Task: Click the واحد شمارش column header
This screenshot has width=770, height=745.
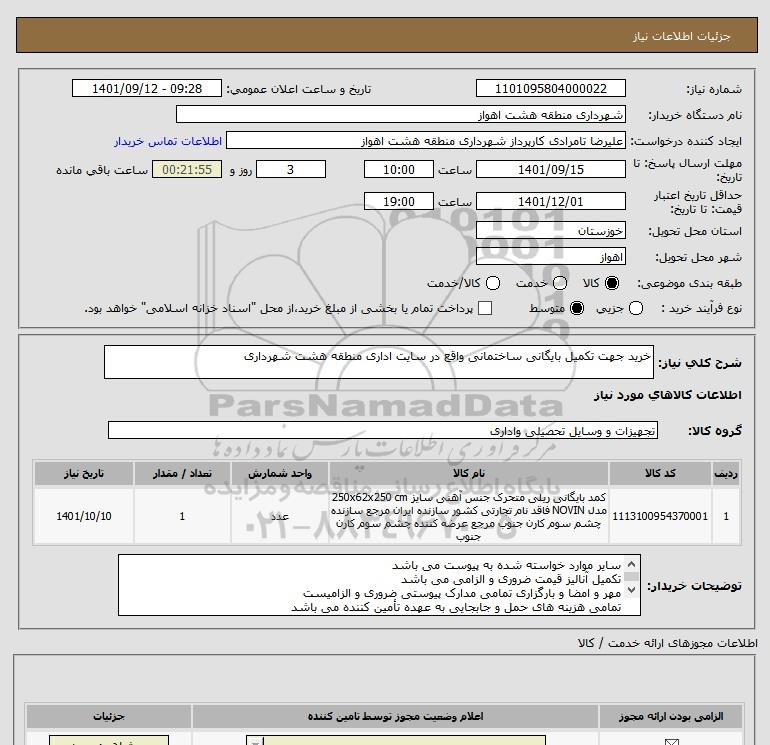Action: coord(279,473)
